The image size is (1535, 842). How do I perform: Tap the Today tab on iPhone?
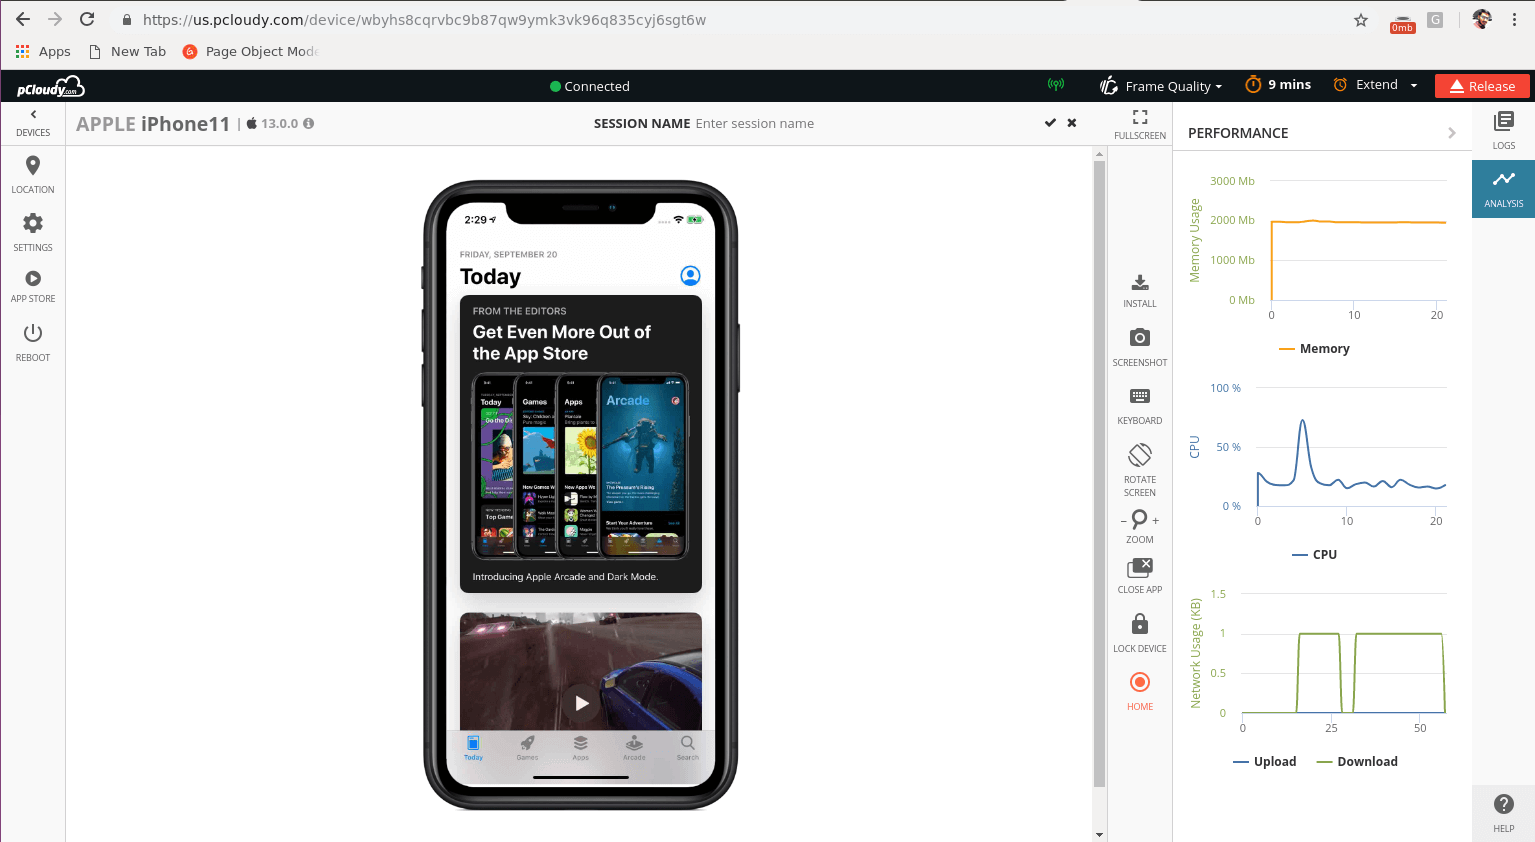(473, 747)
